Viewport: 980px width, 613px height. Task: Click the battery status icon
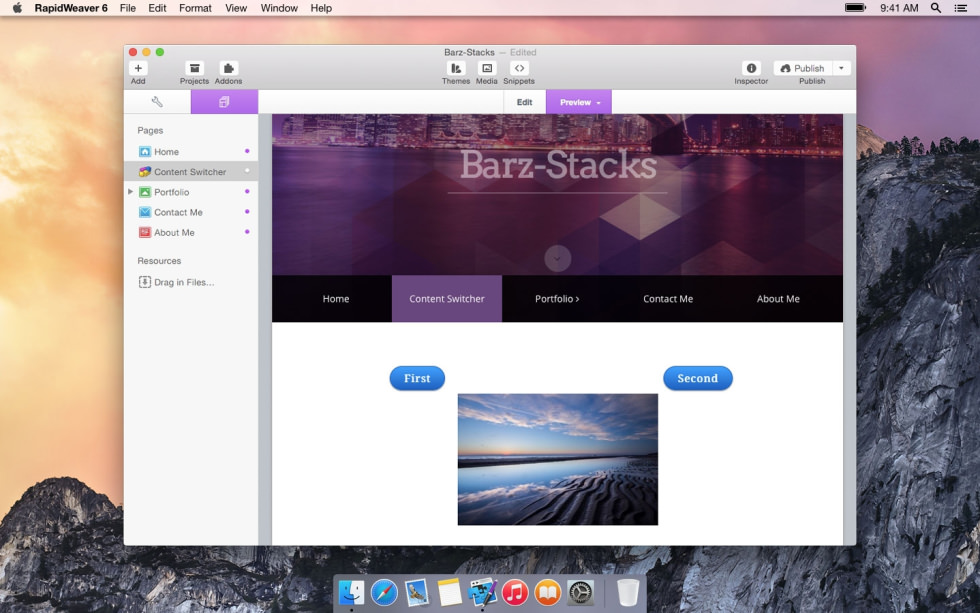855,7
